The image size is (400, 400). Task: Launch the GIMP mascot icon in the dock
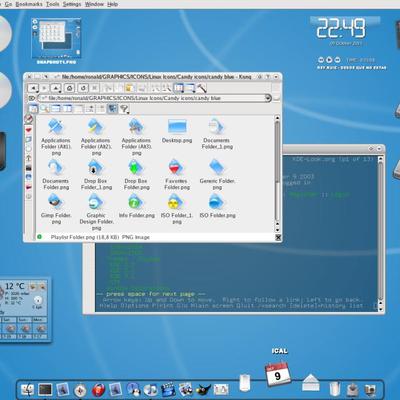pyautogui.click(x=203, y=389)
